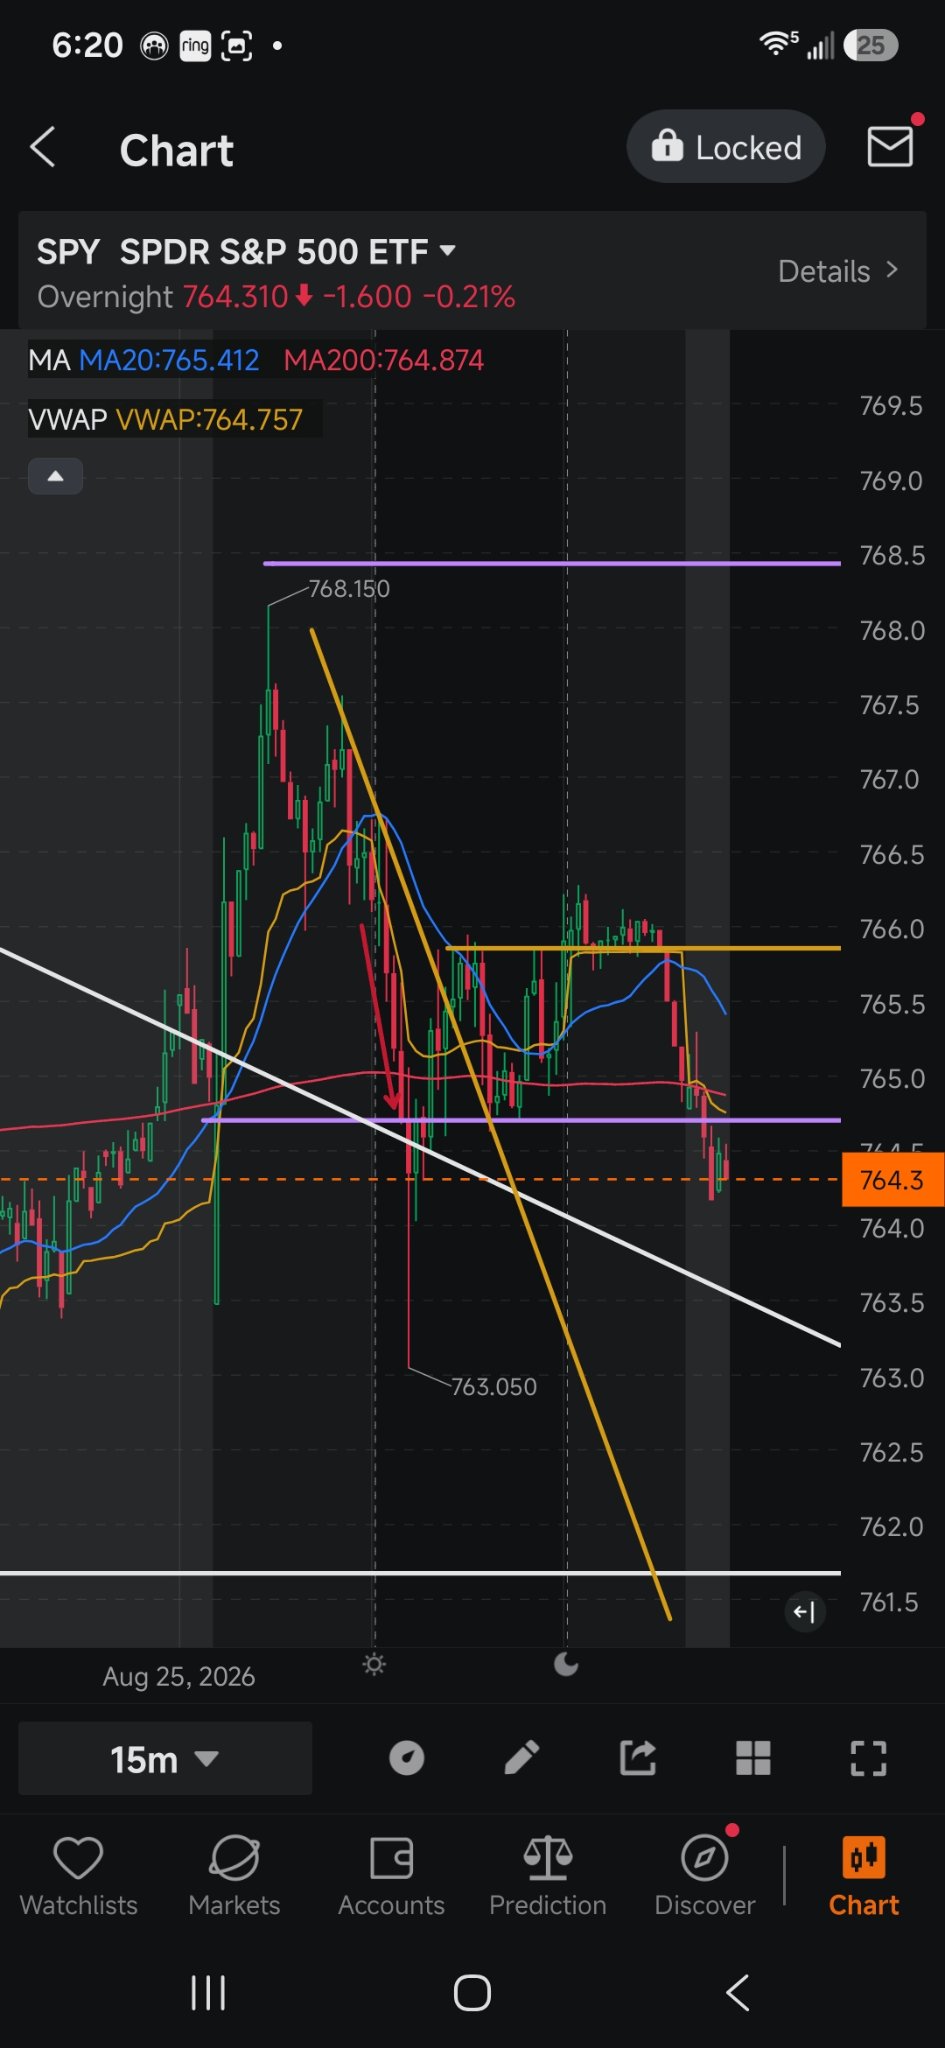Collapse the indicator legend with up arrow
This screenshot has width=945, height=2048.
56,476
